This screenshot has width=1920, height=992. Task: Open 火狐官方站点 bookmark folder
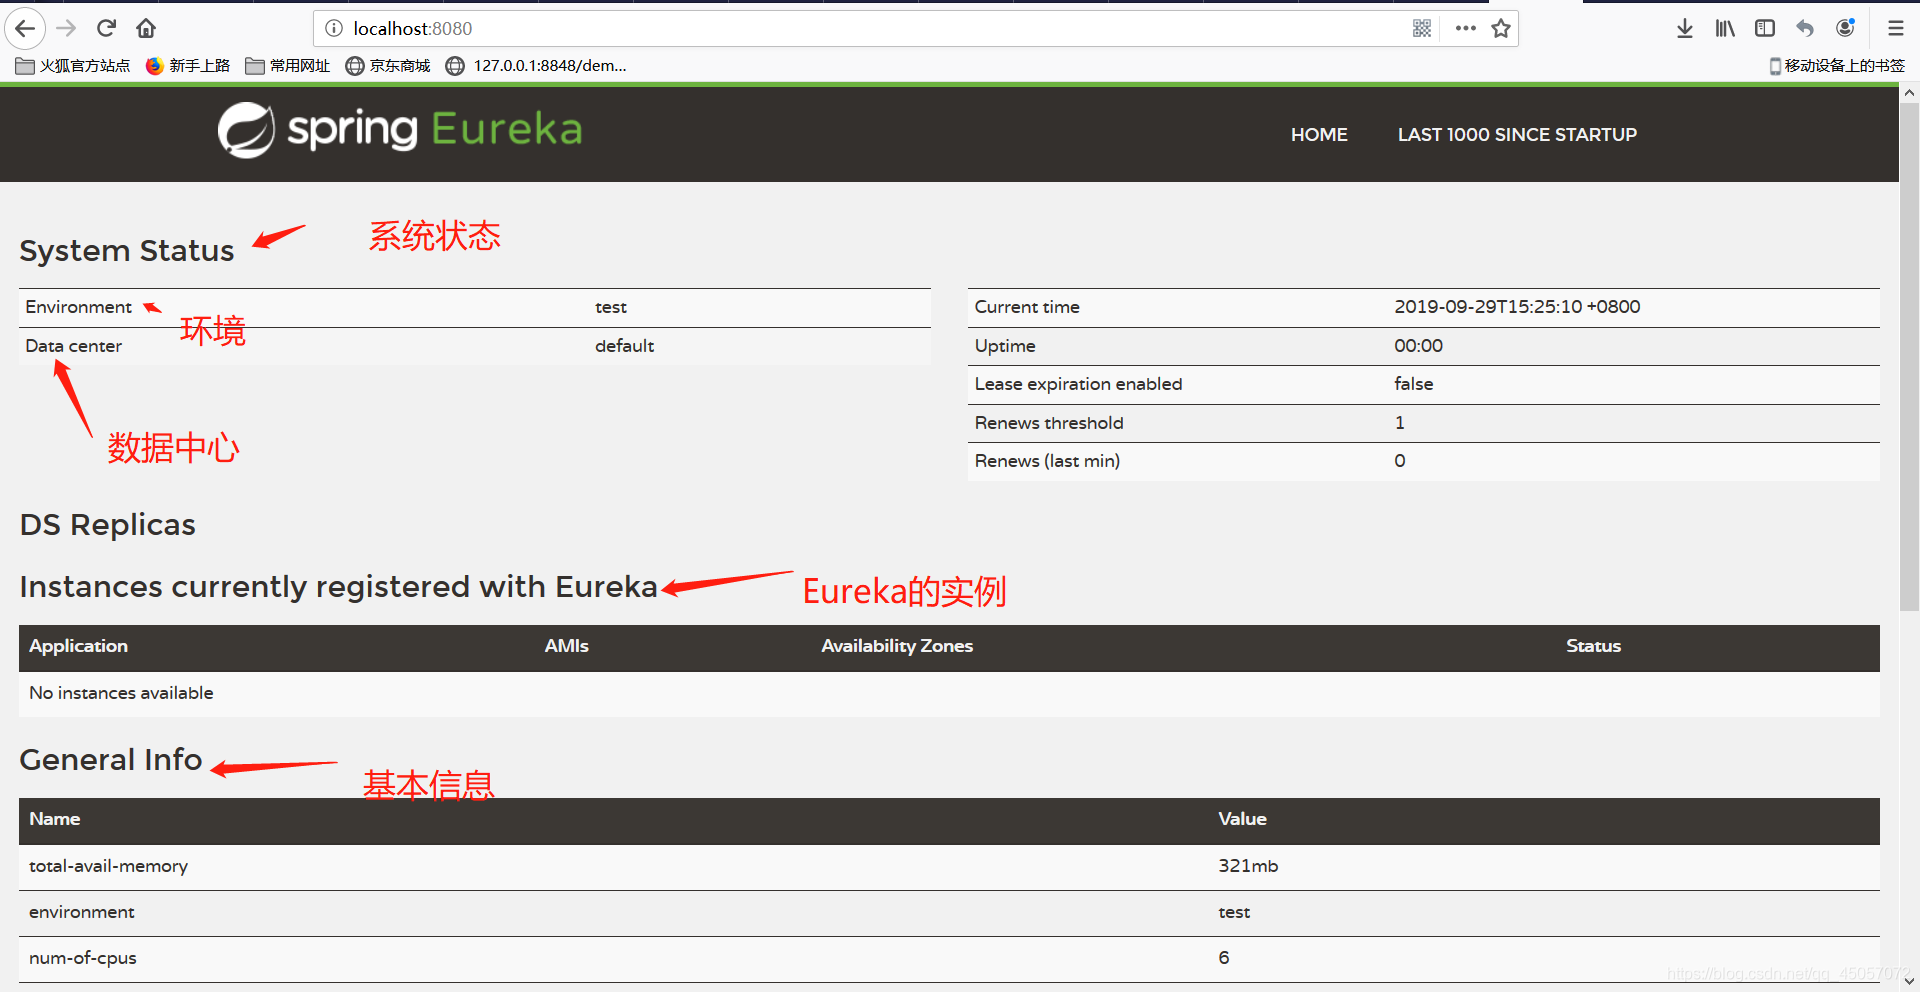click(73, 66)
